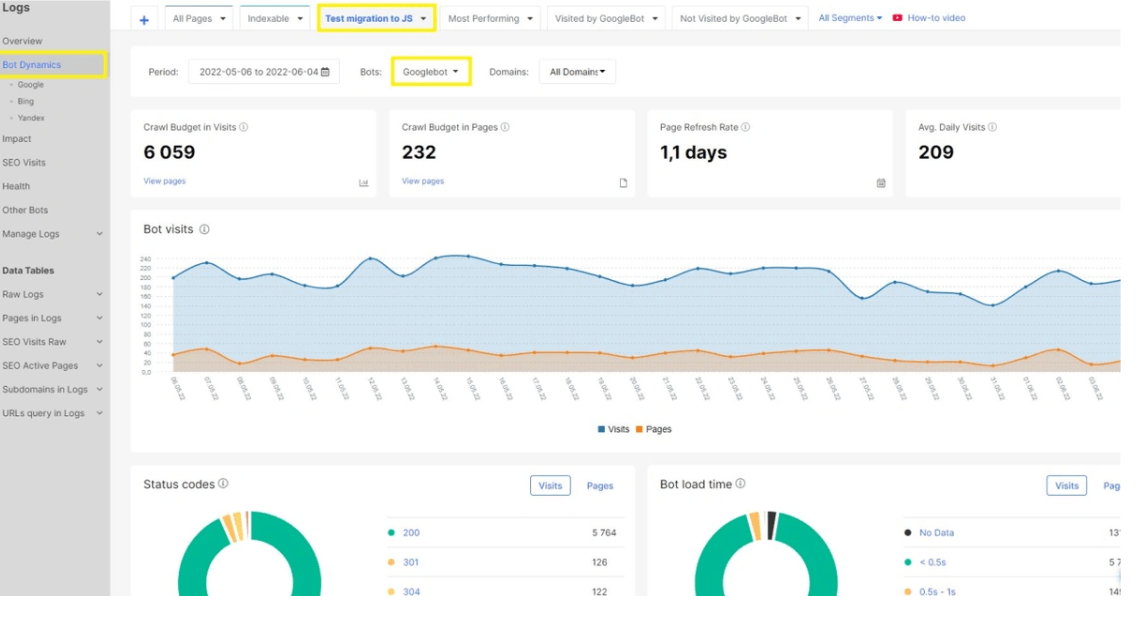Viewport: 1138px width, 618px height.
Task: Click the 5 764 visits count
Action: (x=604, y=532)
